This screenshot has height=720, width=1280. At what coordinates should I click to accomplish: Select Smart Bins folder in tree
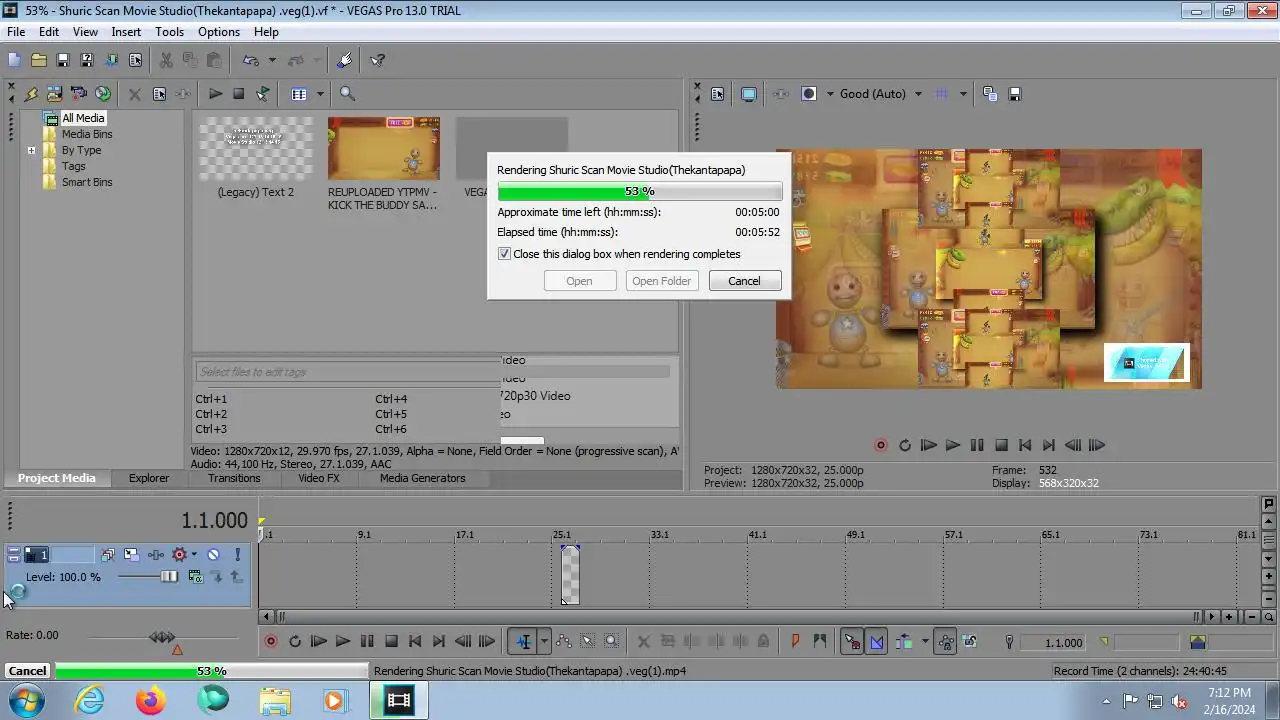[x=87, y=182]
